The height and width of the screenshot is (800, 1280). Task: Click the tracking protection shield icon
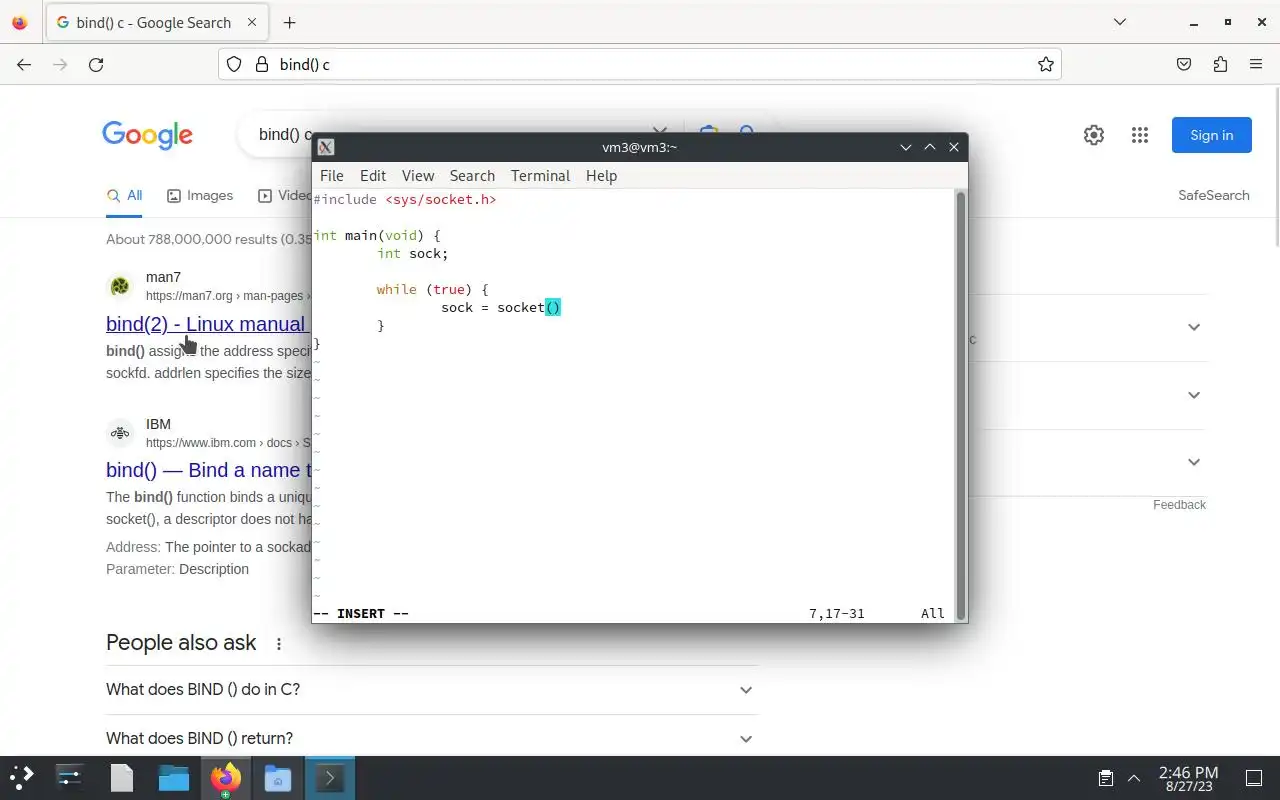tap(234, 64)
